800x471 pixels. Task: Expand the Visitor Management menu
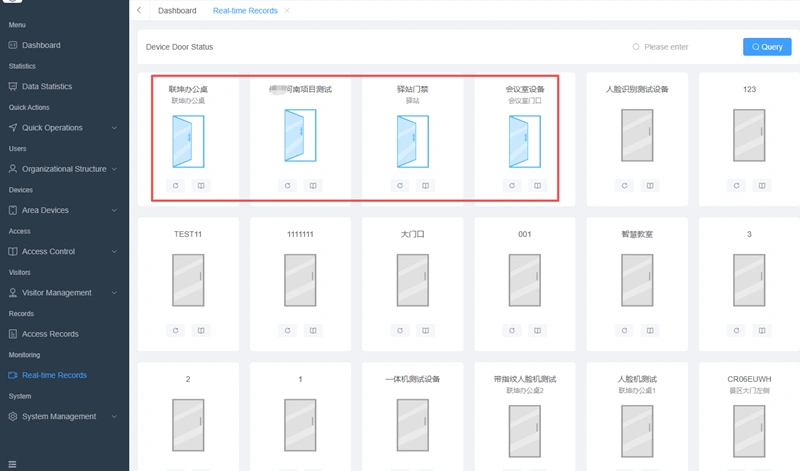coord(64,293)
